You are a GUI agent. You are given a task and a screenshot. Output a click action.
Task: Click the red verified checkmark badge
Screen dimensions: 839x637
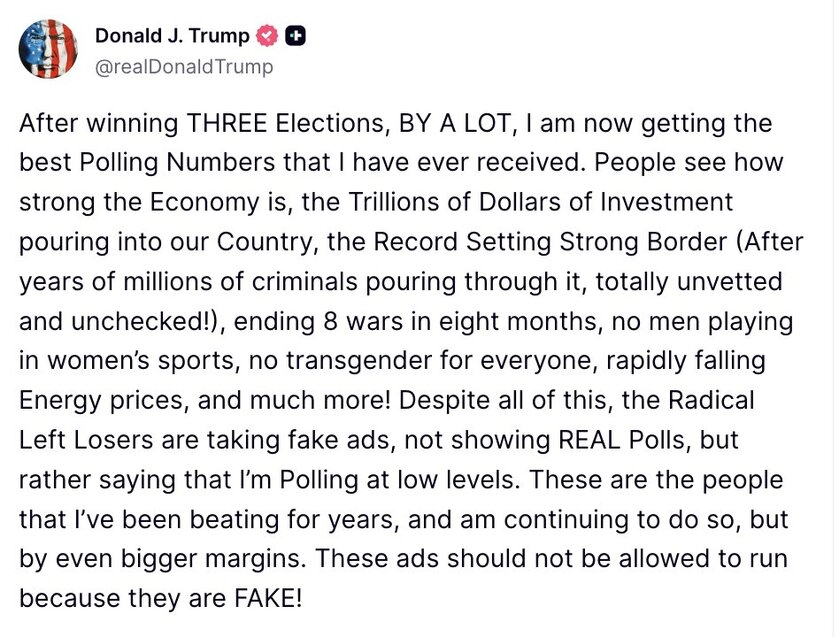(x=267, y=37)
